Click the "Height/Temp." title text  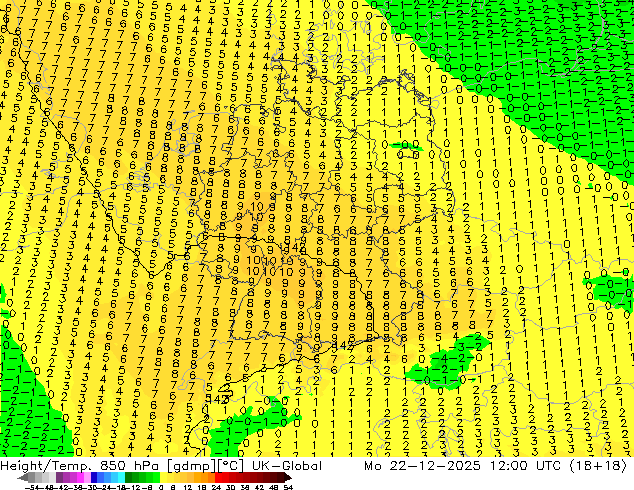point(47,466)
